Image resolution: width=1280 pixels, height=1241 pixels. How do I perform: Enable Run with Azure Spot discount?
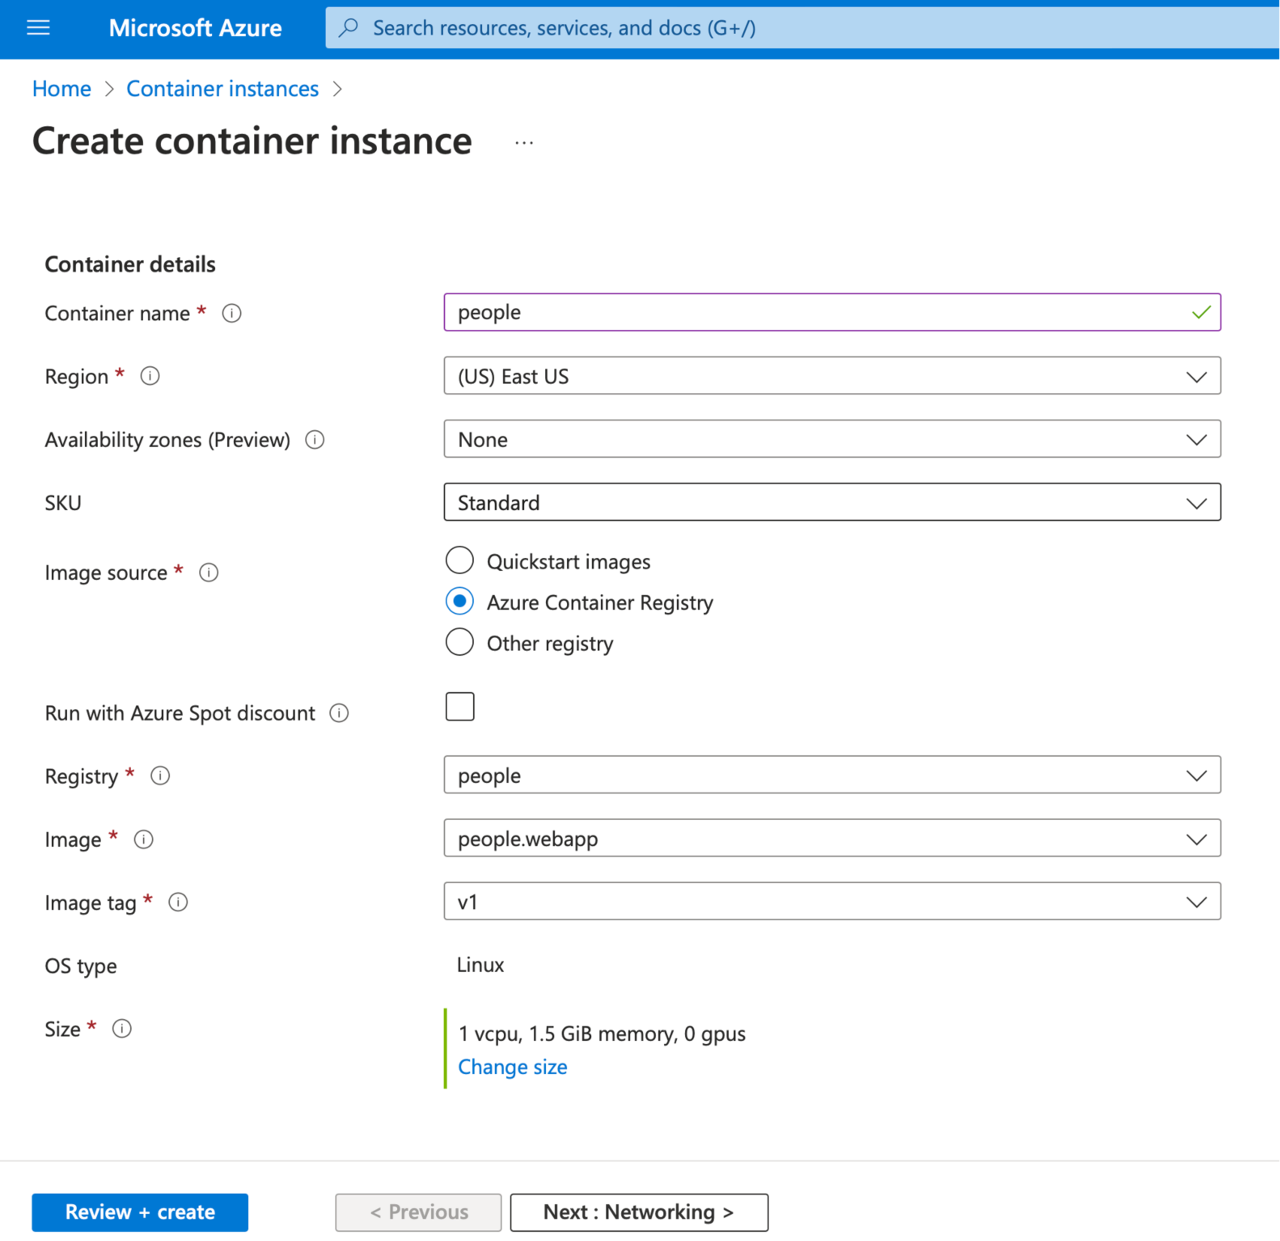(459, 706)
